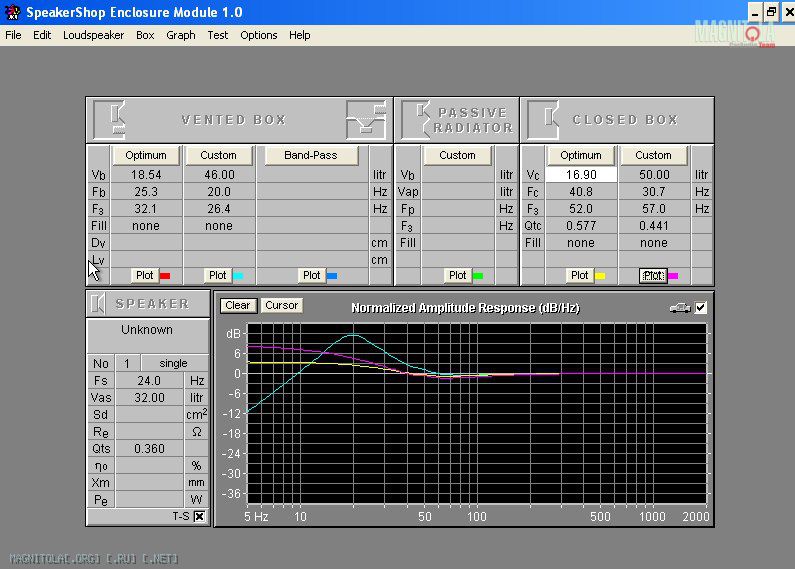Image resolution: width=795 pixels, height=569 pixels.
Task: Click the SpeakerShop app title icon
Action: pos(12,12)
